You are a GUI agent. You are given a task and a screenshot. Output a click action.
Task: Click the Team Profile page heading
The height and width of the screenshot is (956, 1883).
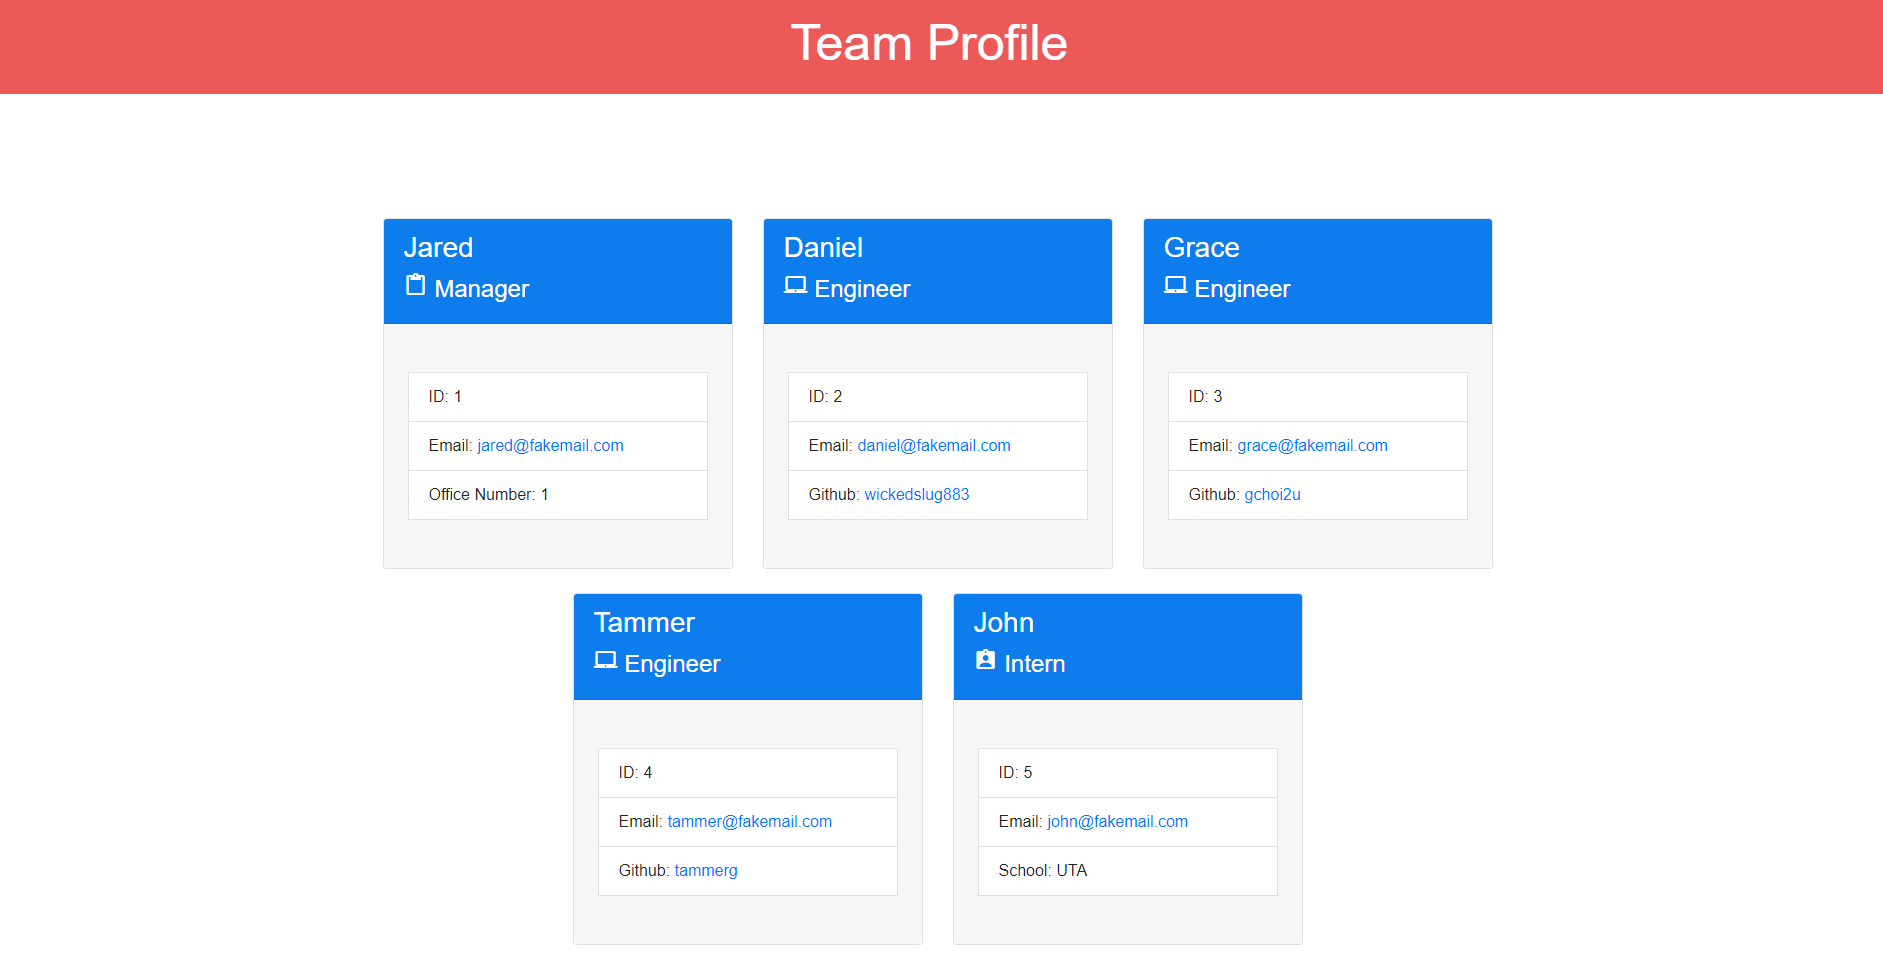click(x=929, y=43)
